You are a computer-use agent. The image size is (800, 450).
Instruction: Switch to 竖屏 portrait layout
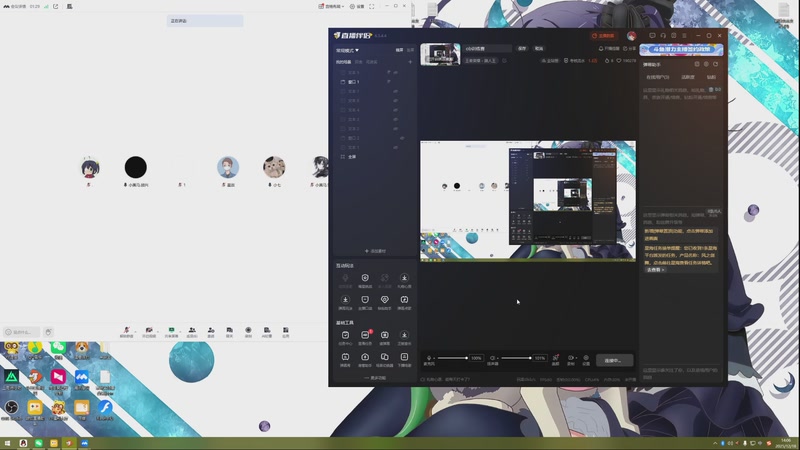(x=410, y=50)
